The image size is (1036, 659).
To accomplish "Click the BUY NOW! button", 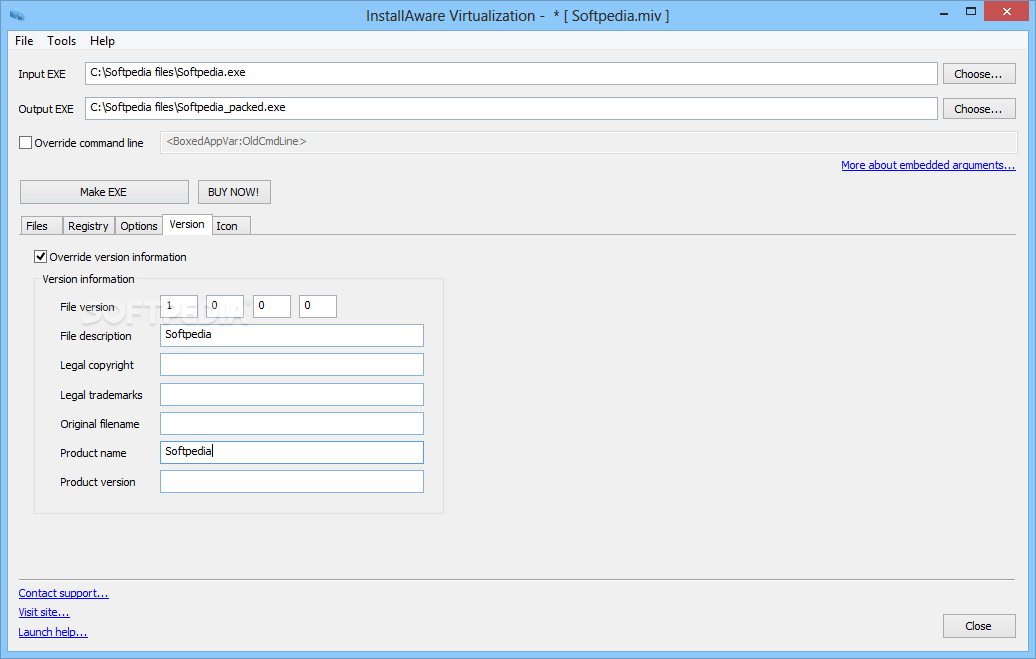I will (234, 192).
